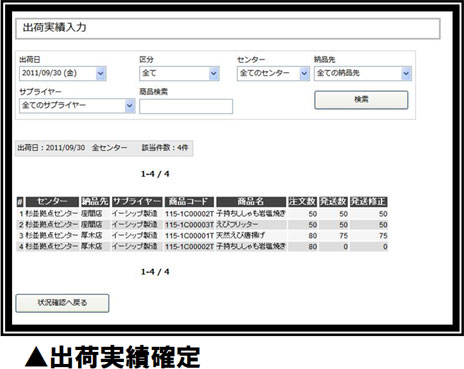This screenshot has width=464, height=369.
Task: Click the サプライヤー column header
Action: 137,202
